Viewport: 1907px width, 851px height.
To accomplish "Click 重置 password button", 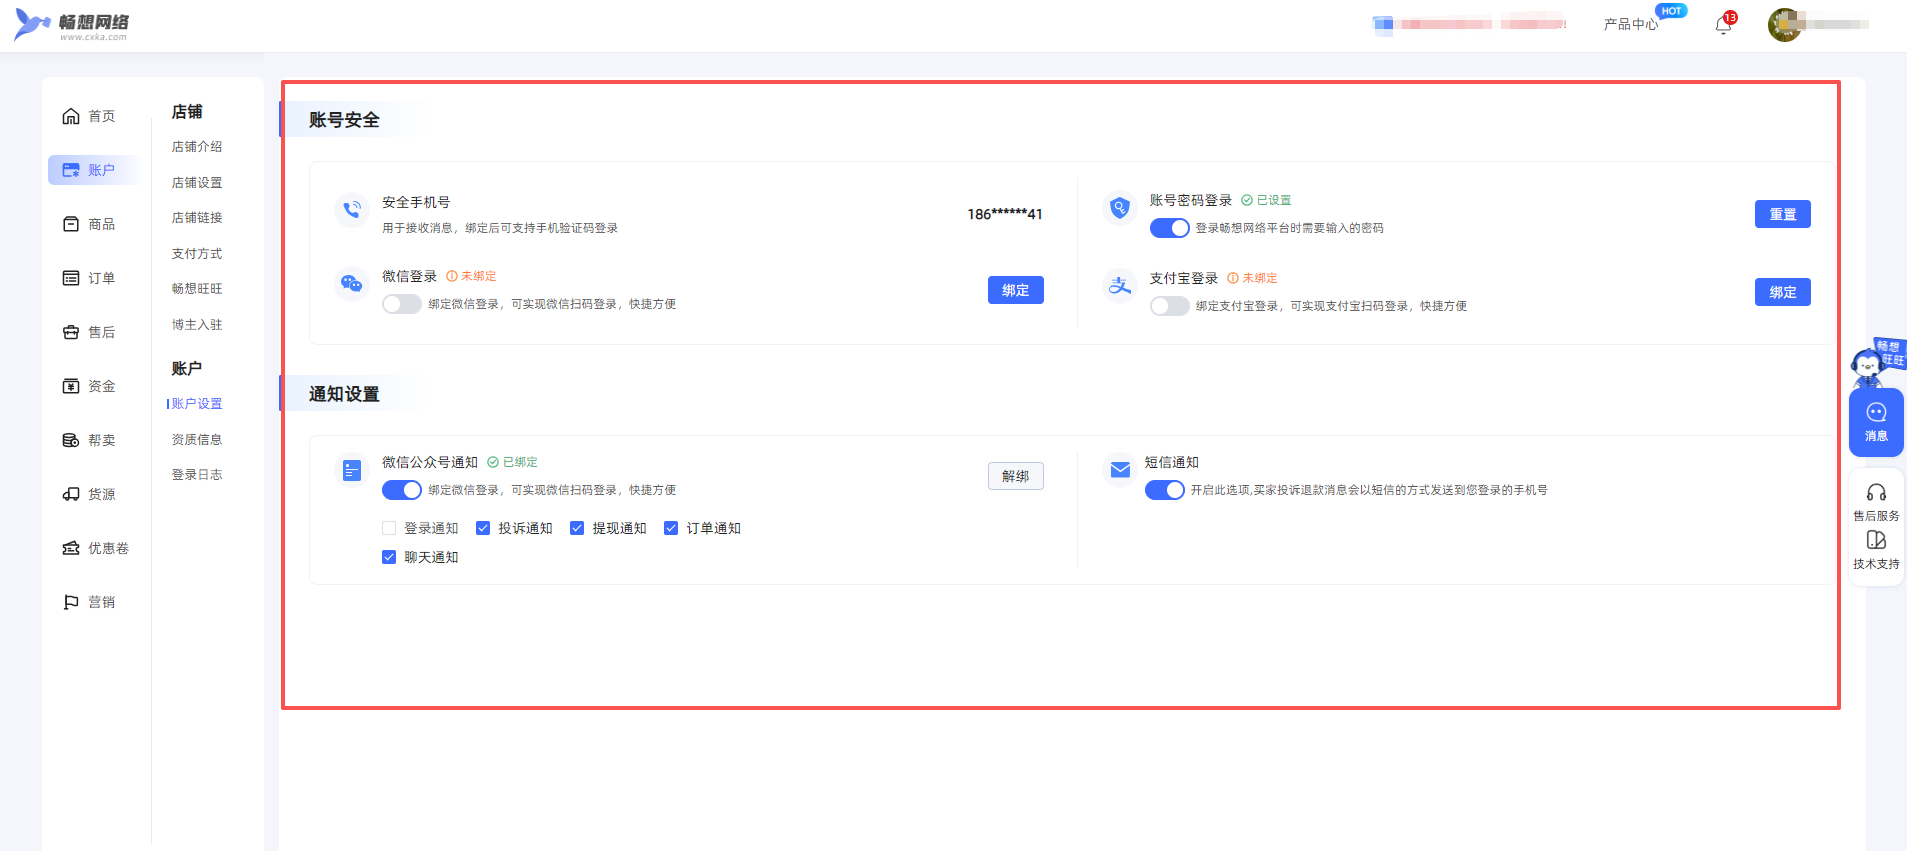I will click(1782, 214).
